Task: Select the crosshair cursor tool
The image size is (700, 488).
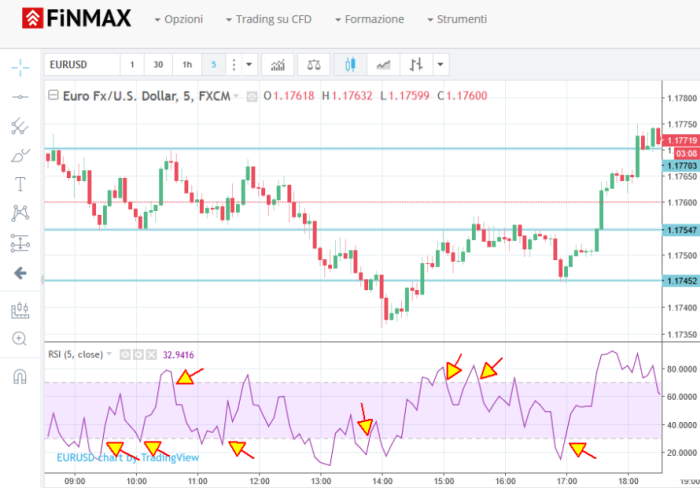Action: tap(20, 68)
